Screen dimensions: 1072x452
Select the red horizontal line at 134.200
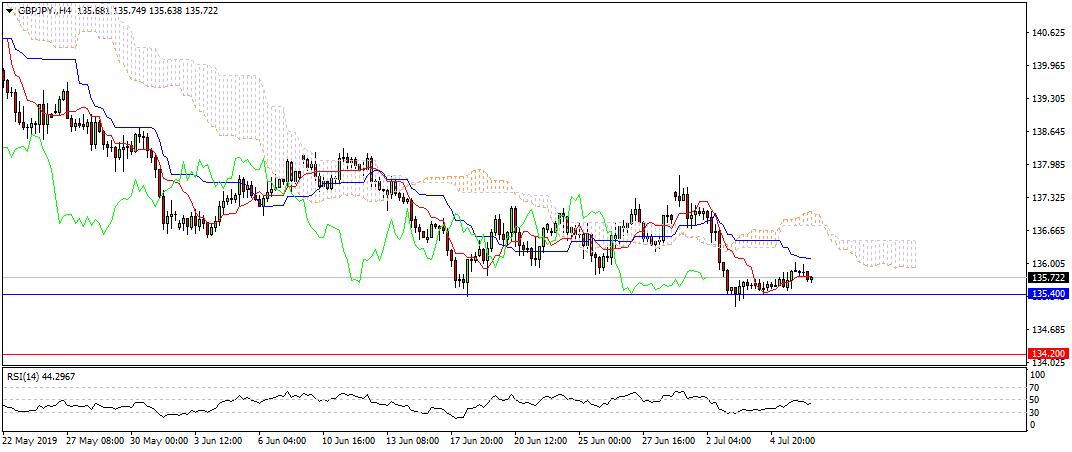click(500, 354)
